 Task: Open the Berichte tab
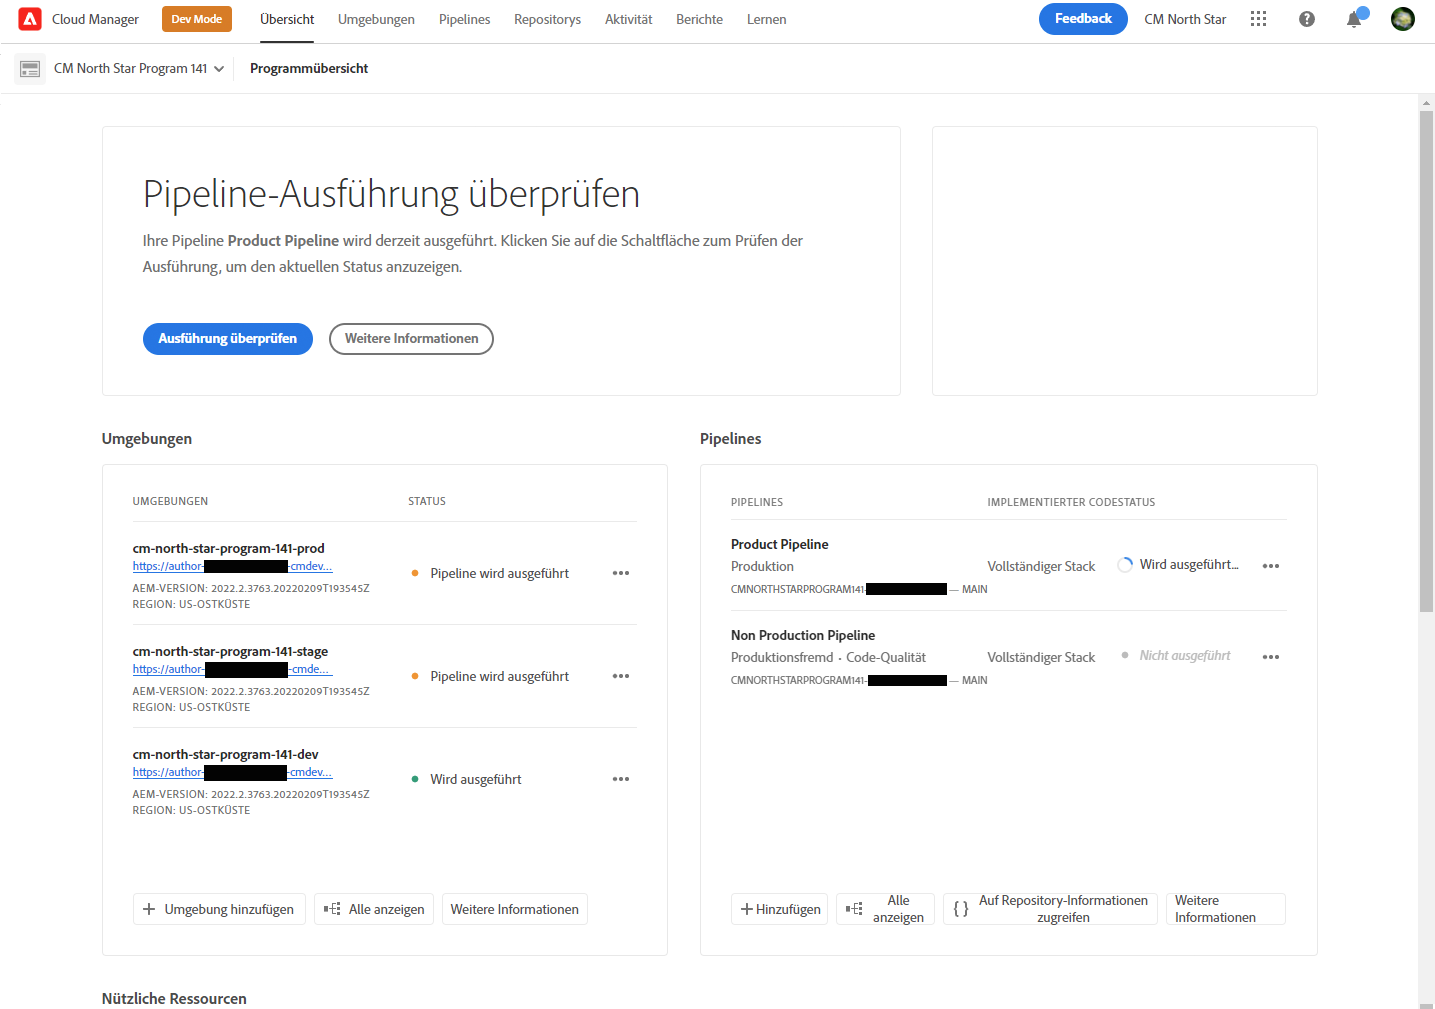(x=699, y=19)
